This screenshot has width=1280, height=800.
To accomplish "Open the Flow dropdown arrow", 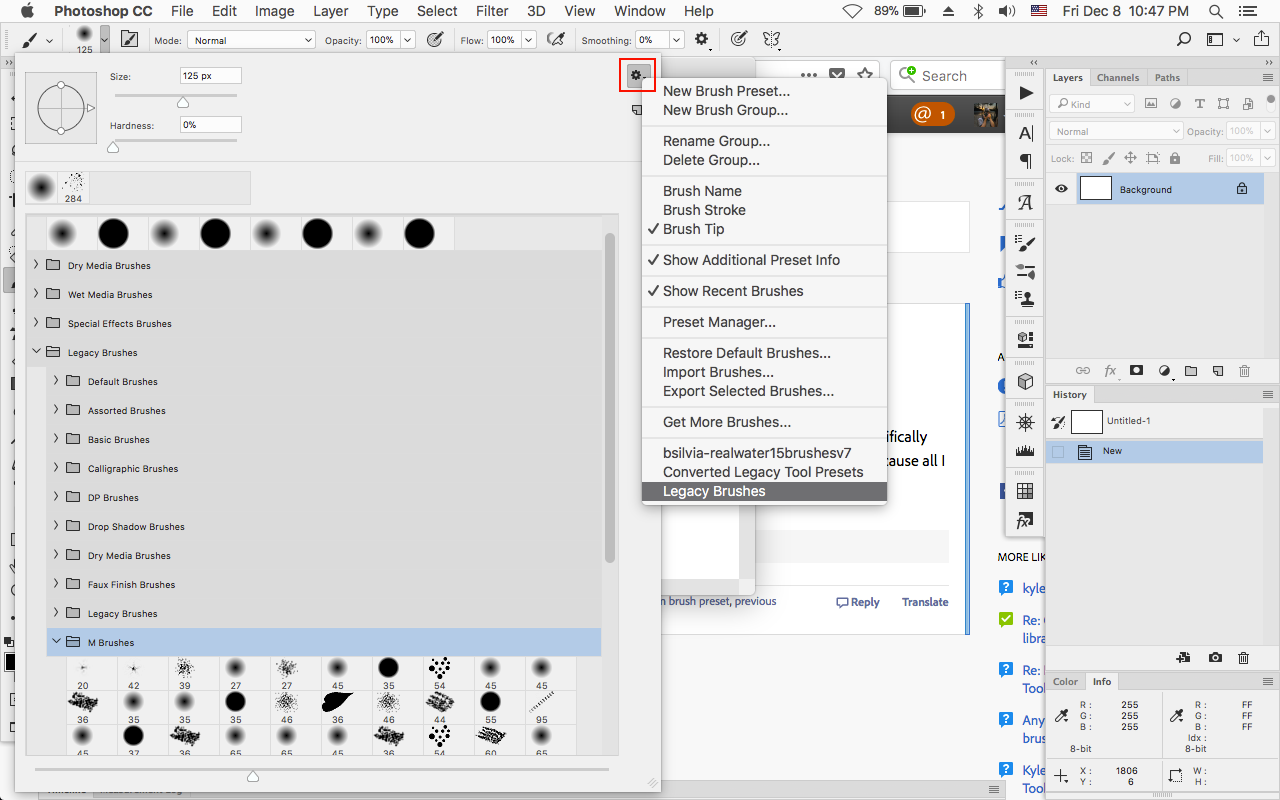I will coord(528,40).
